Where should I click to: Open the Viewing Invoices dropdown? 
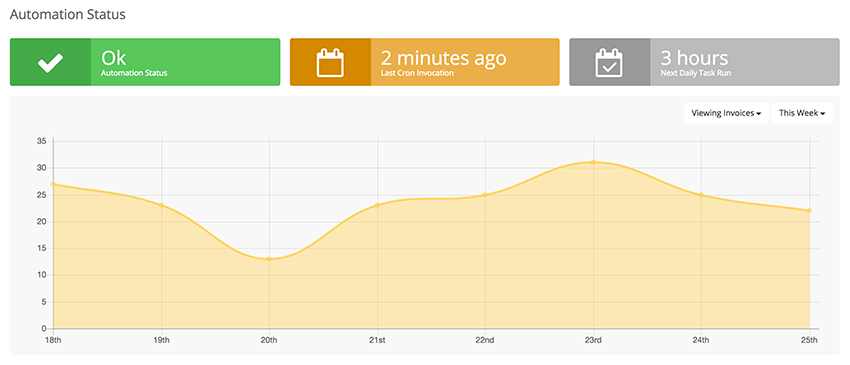coord(726,113)
